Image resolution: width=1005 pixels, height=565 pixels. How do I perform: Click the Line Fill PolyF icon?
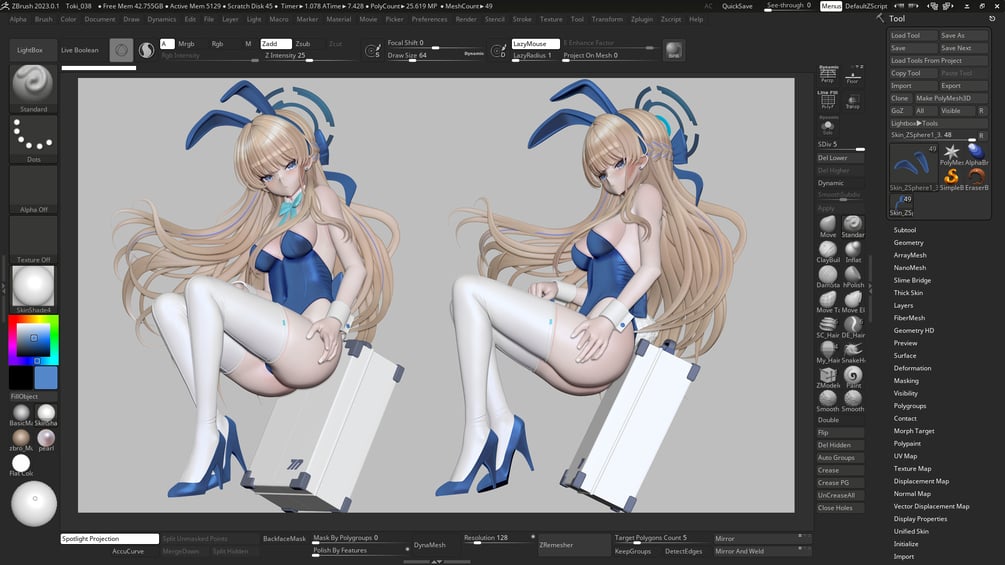tap(827, 100)
